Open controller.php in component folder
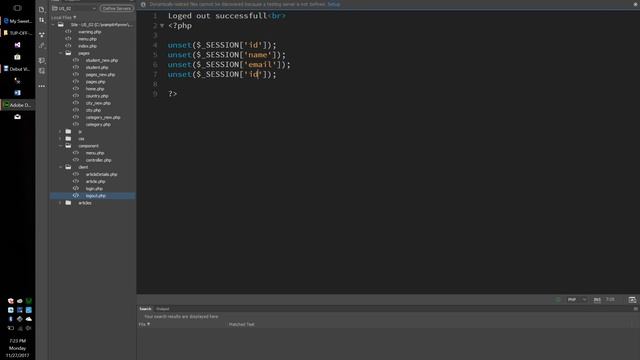 coord(98,160)
